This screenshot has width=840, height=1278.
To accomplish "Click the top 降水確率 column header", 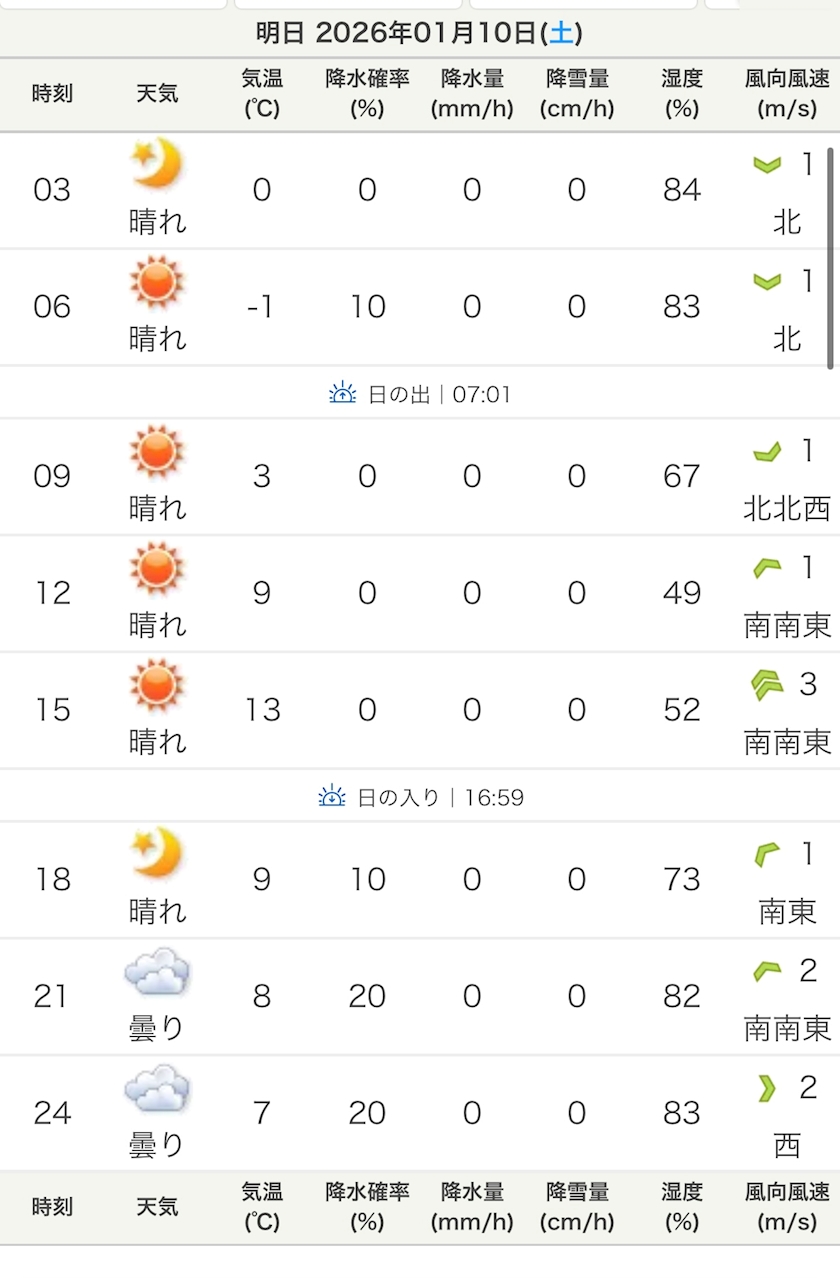I will 367,94.
